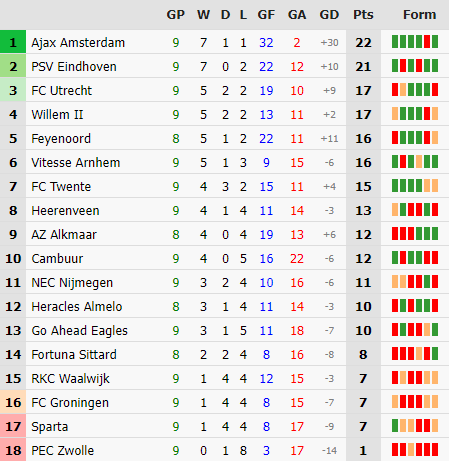Open the Heracles Almelo team link
This screenshot has width=449, height=461.
[77, 307]
